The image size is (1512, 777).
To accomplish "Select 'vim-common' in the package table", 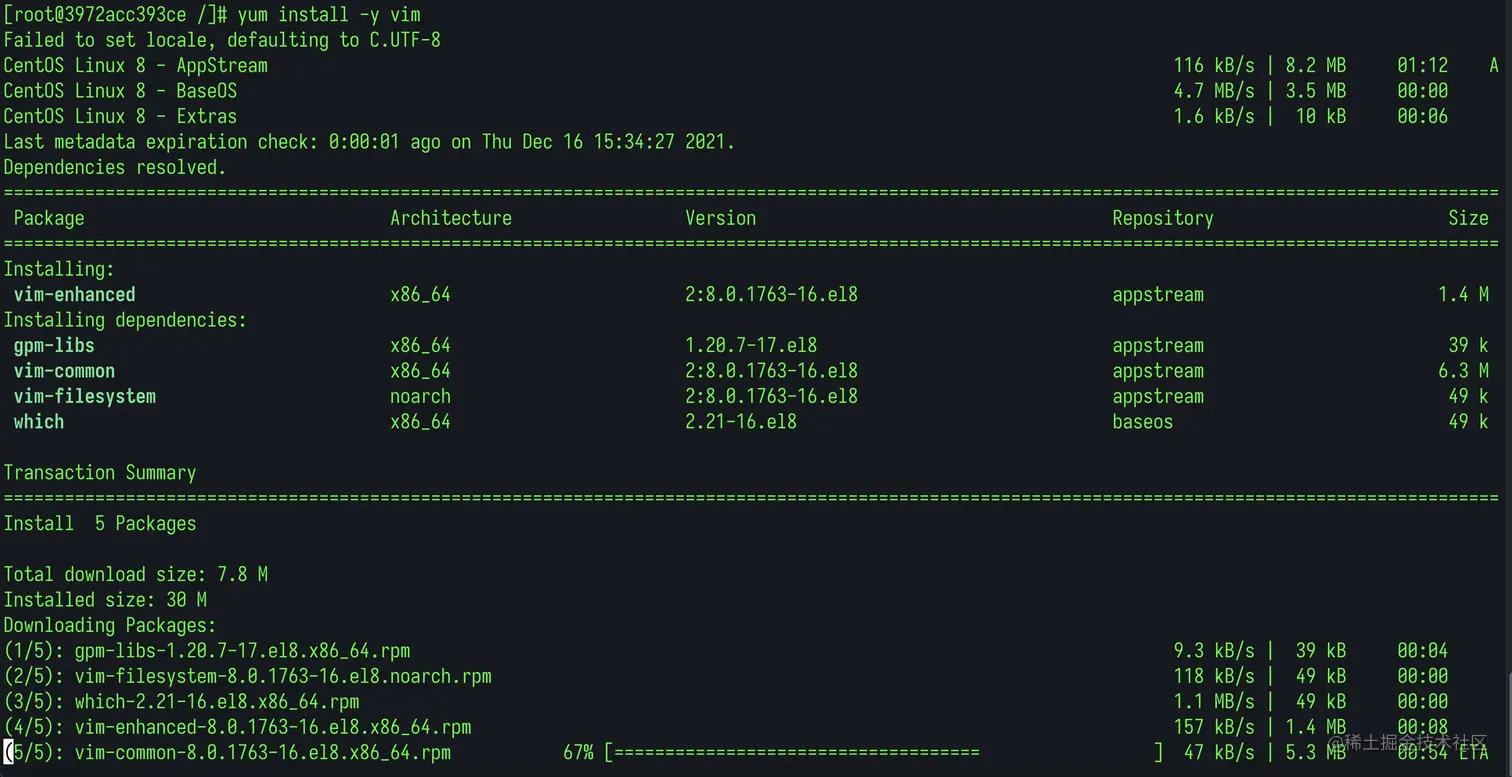I will tap(64, 371).
